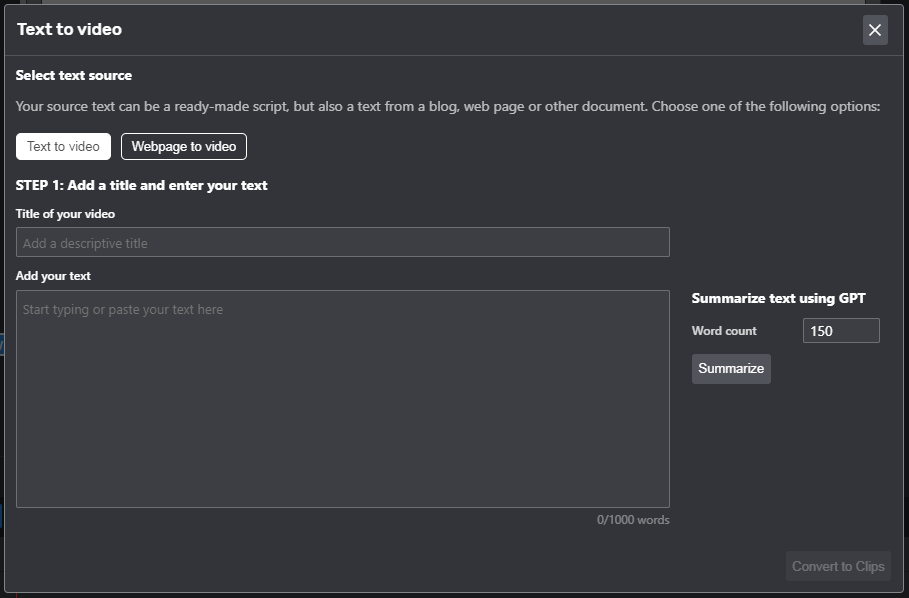
Task: Click the source text description paragraph
Action: point(448,107)
